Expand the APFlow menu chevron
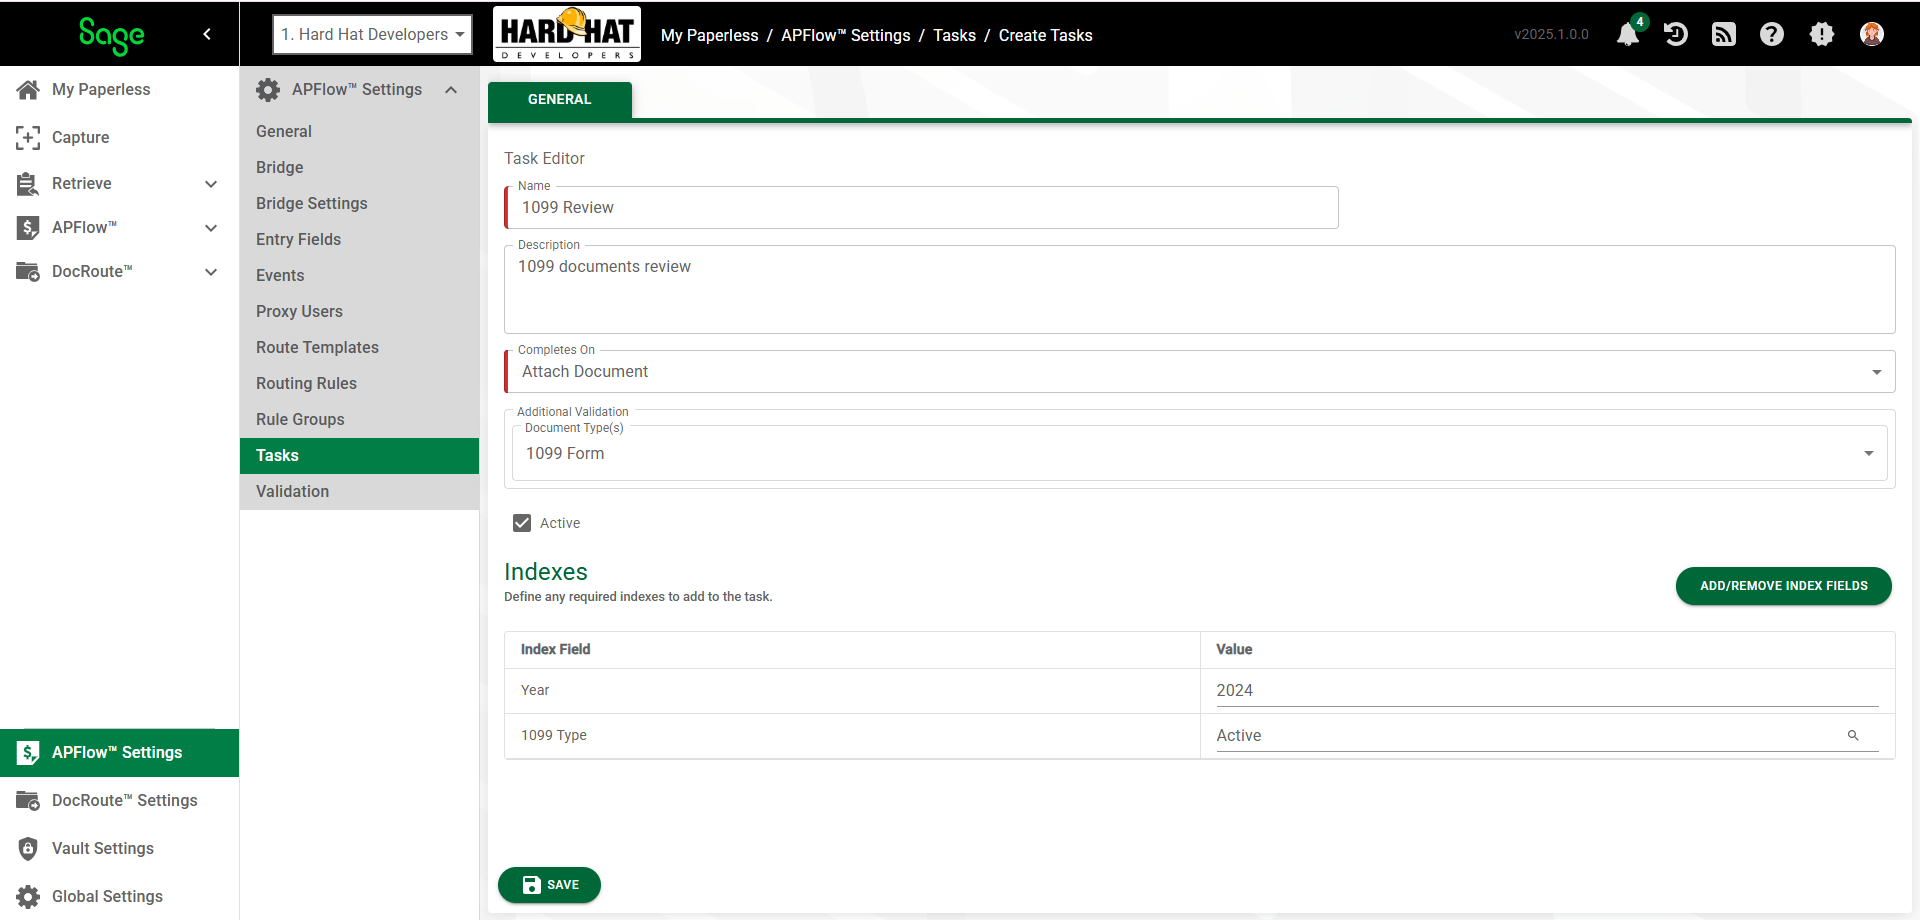 coord(211,228)
